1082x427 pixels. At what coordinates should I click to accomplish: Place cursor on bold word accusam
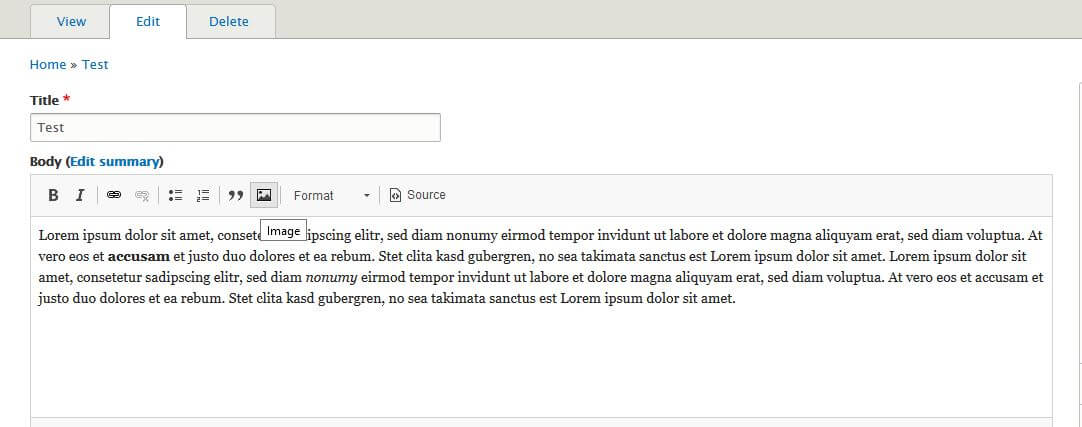(x=139, y=257)
